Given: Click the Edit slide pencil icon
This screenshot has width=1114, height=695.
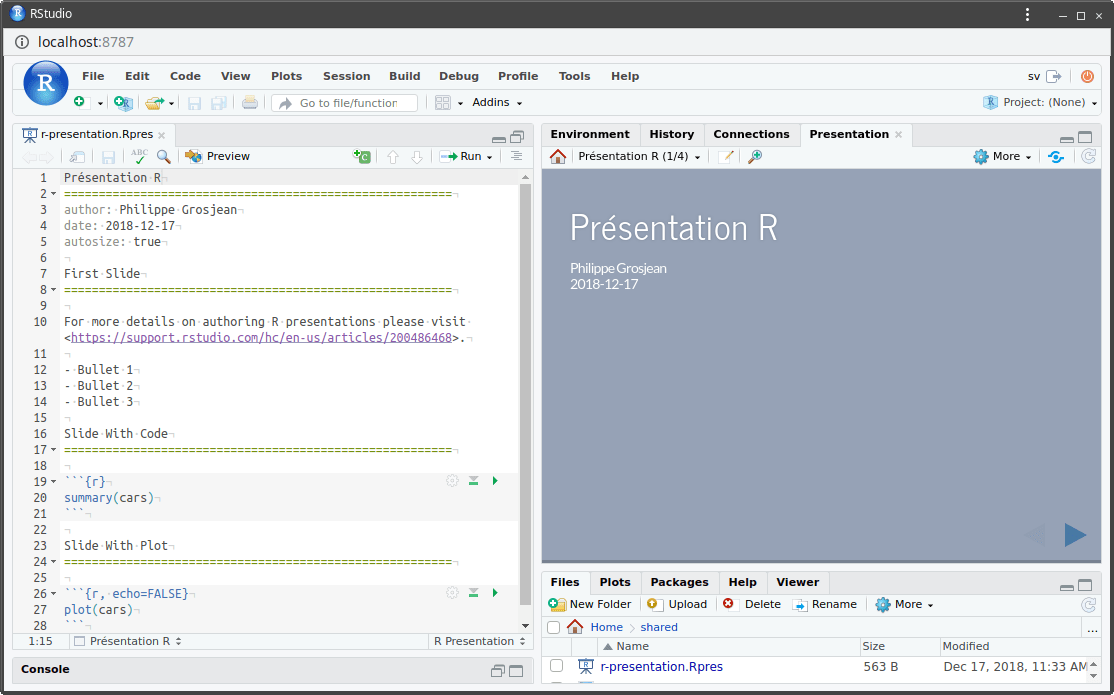Looking at the screenshot, I should point(725,156).
